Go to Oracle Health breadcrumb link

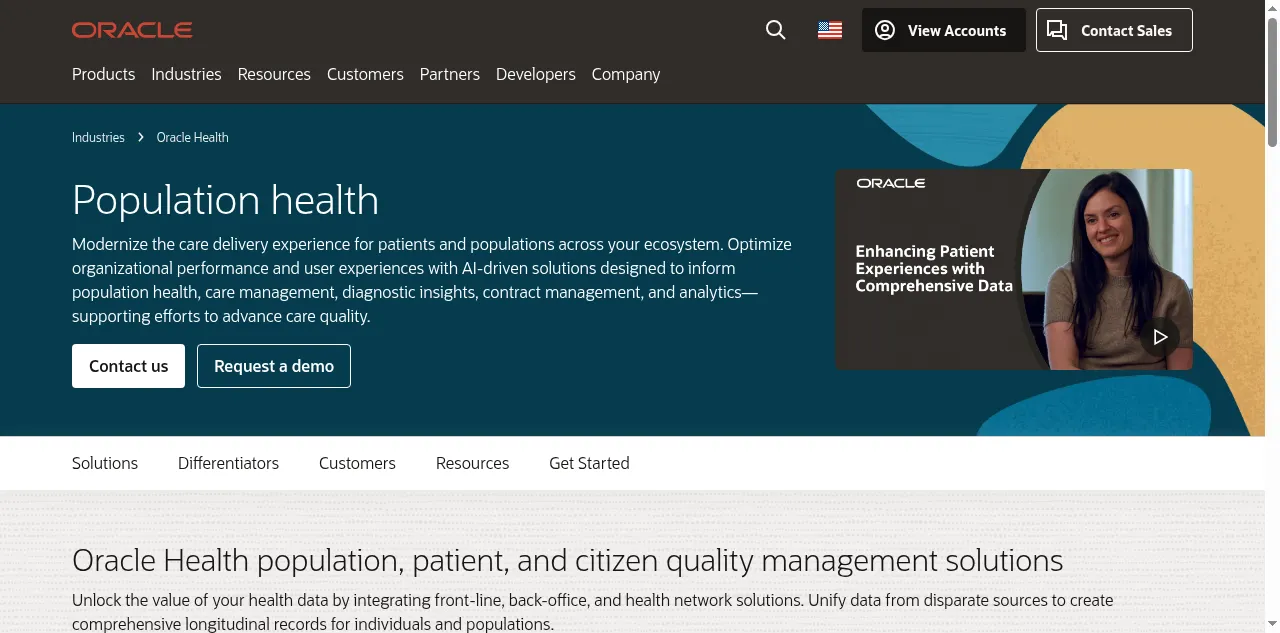point(193,137)
